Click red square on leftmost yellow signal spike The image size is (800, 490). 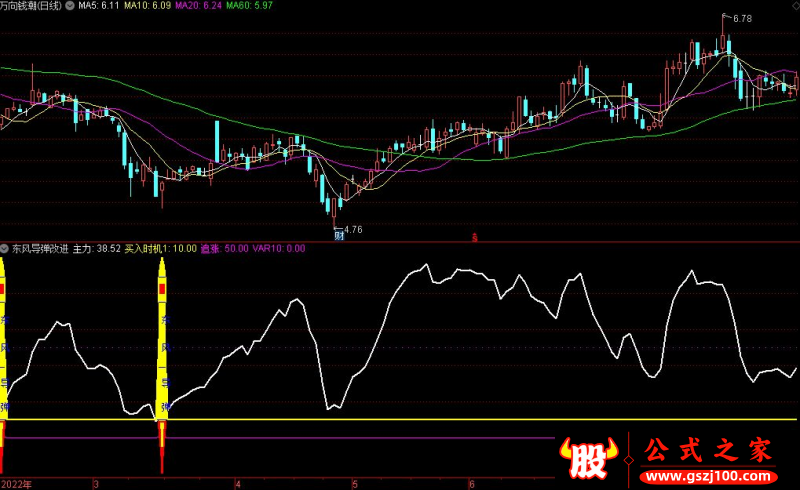coord(2,289)
